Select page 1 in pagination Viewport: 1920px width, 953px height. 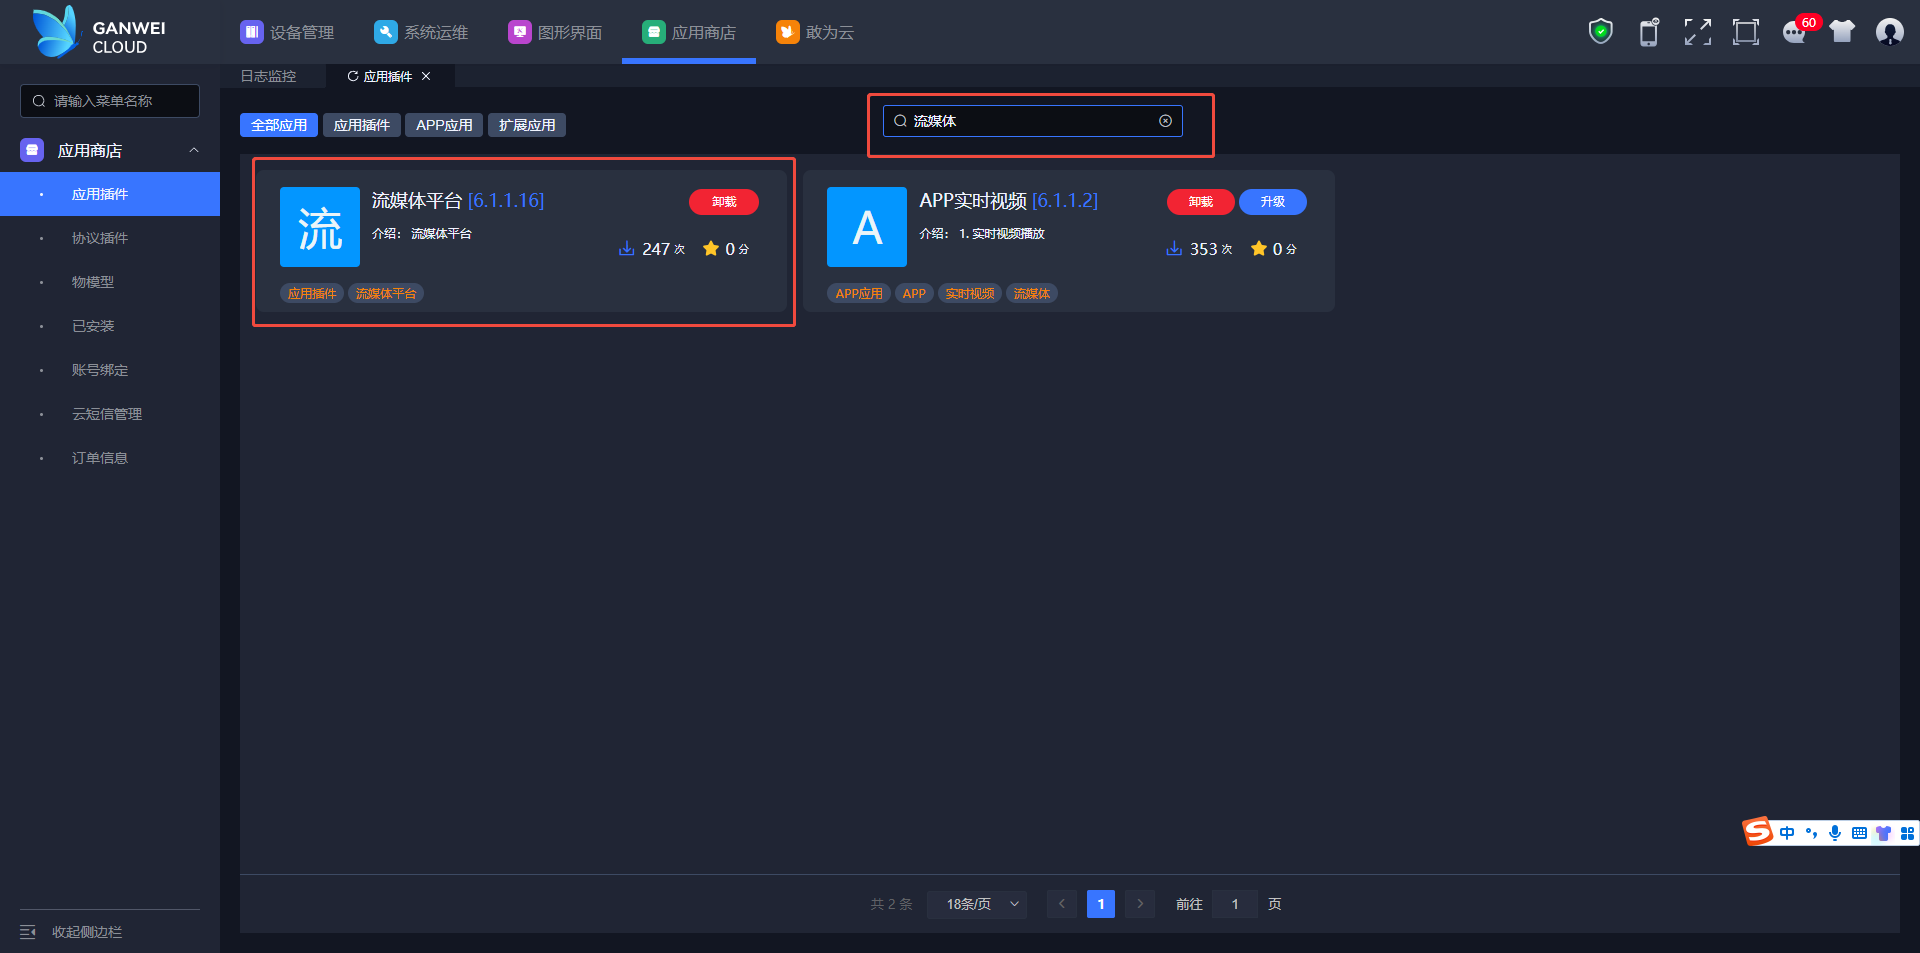1101,904
